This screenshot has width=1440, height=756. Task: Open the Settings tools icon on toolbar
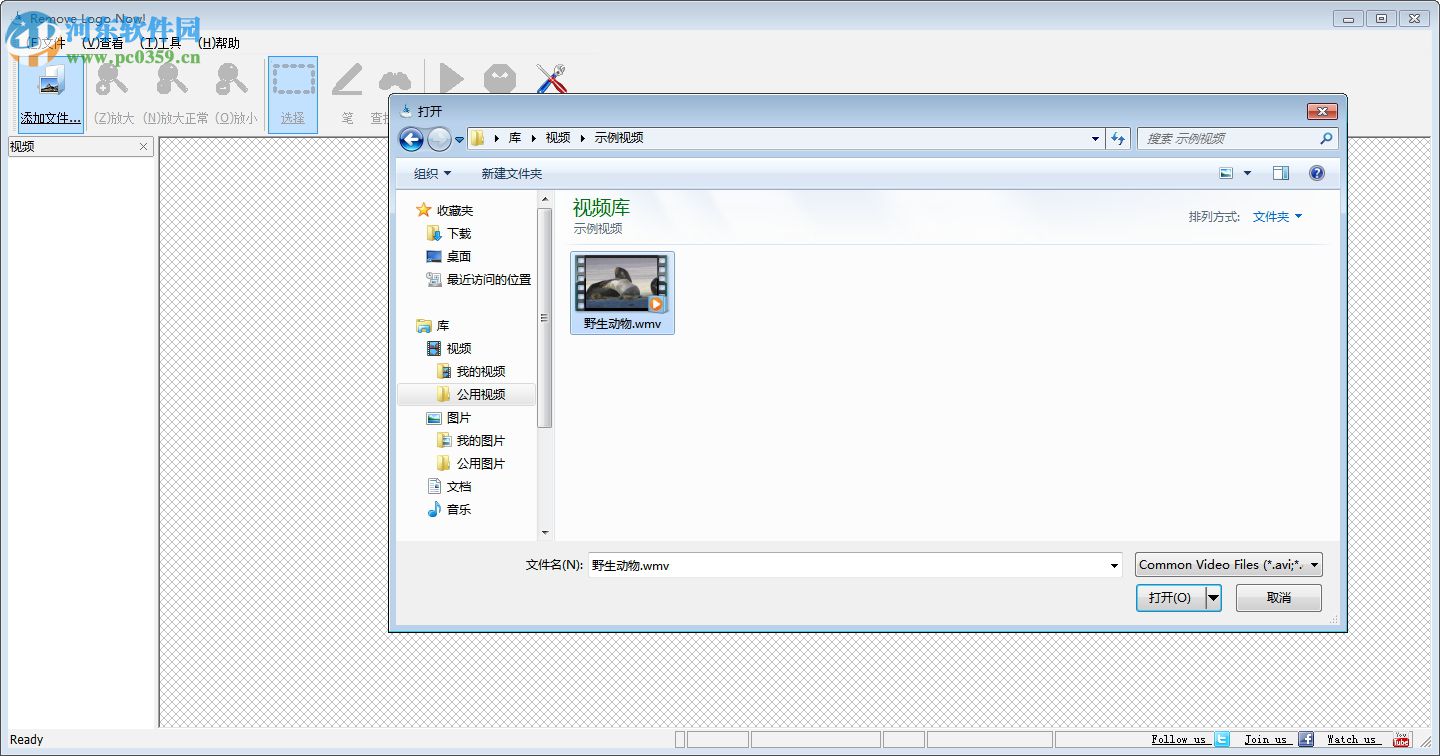coord(551,78)
